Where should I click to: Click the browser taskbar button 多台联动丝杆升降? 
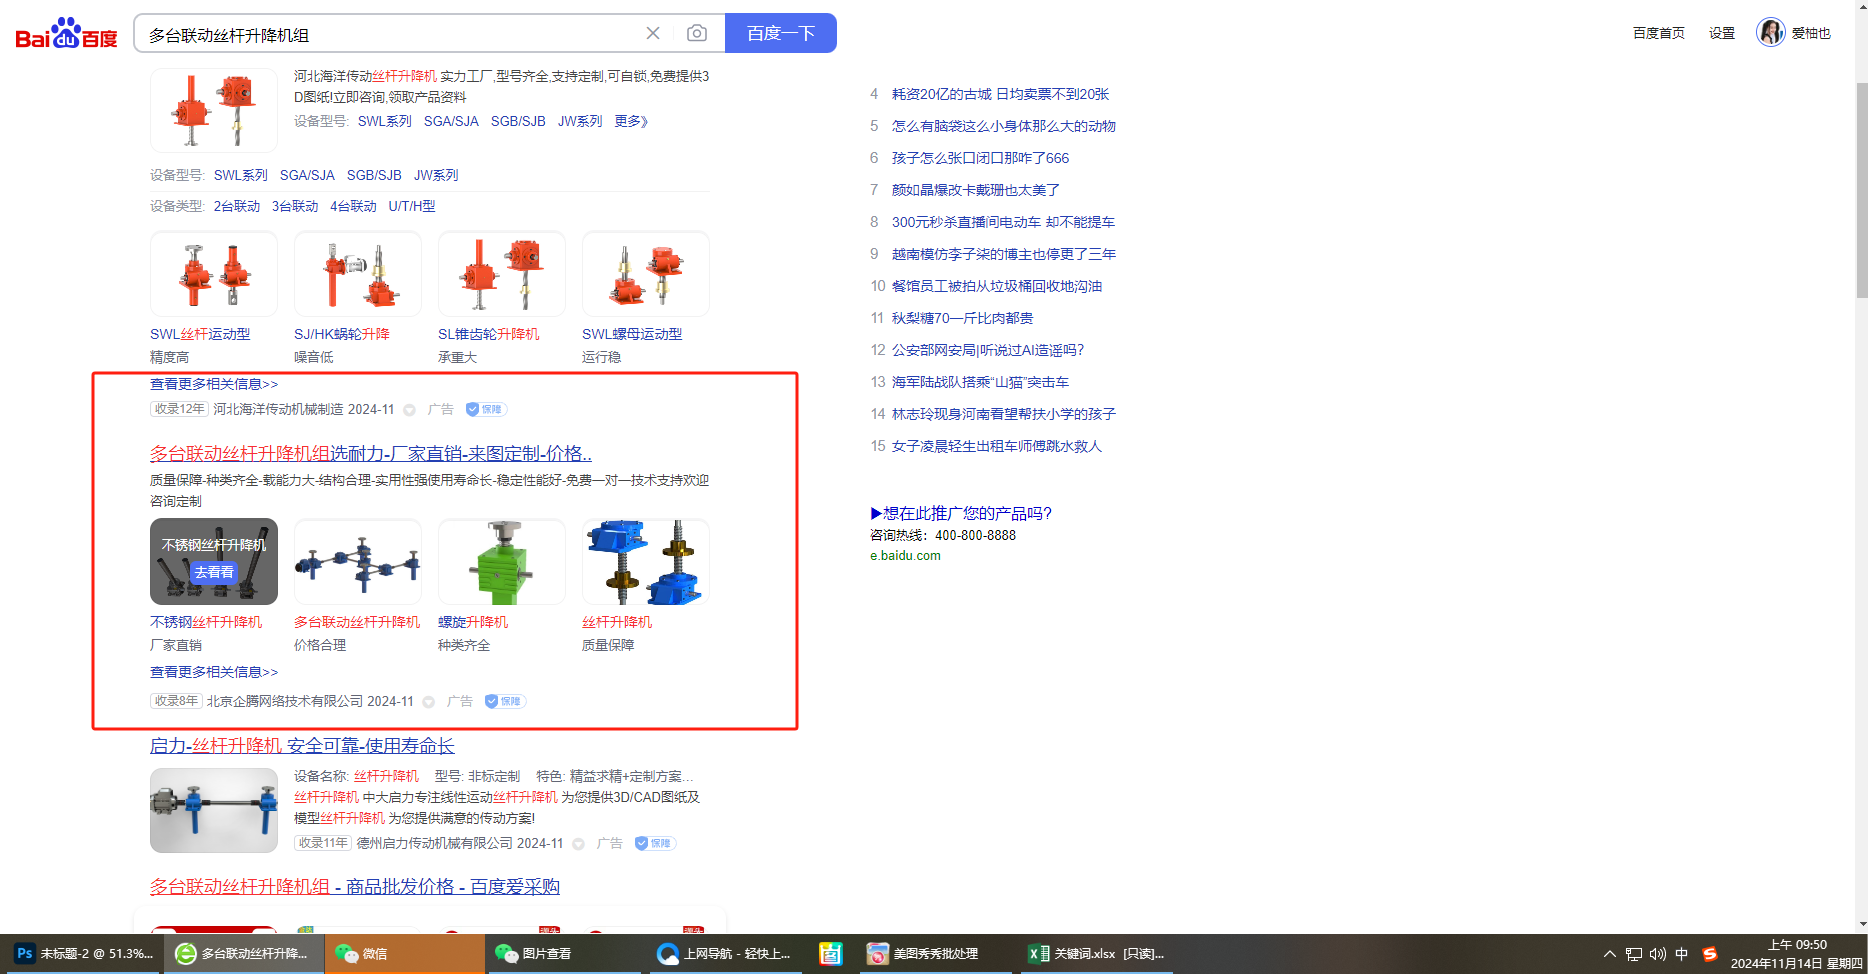point(245,954)
